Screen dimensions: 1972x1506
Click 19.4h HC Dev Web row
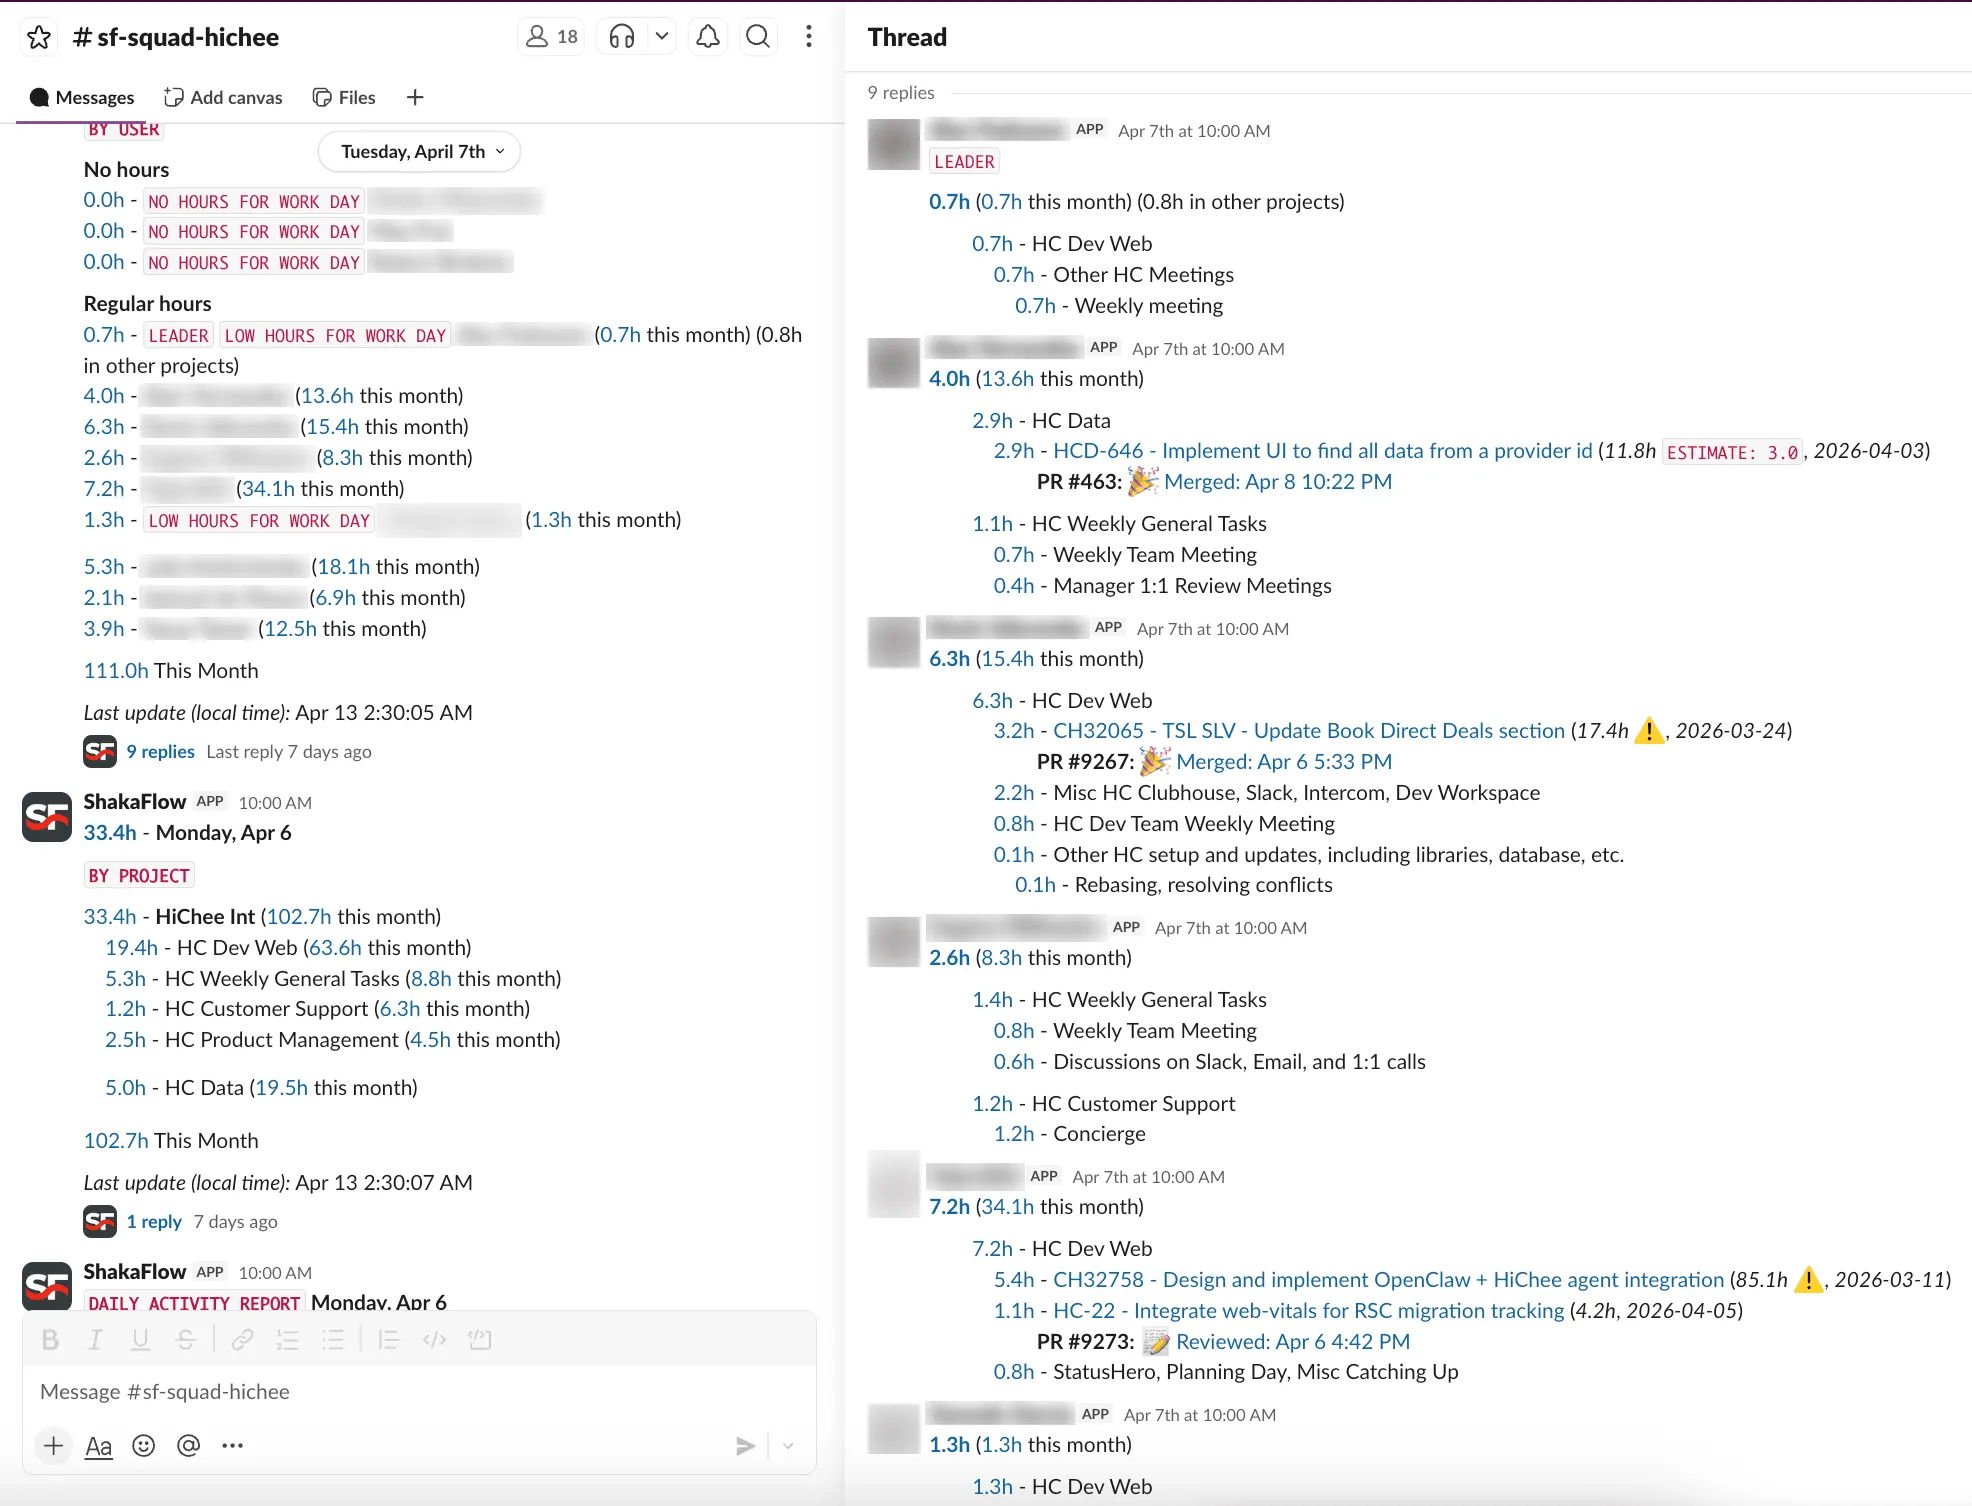[288, 948]
